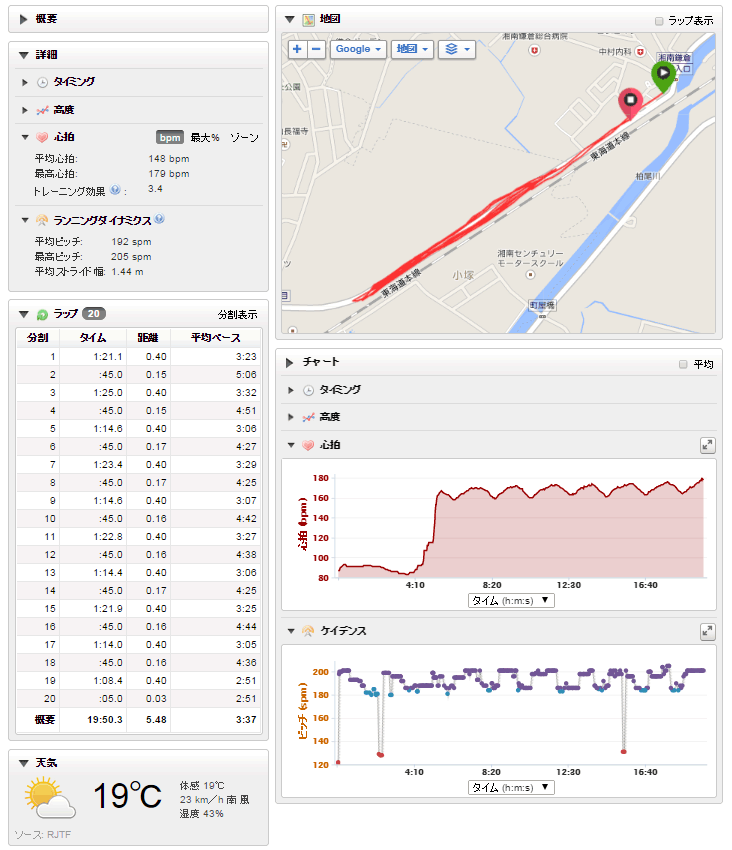Image resolution: width=732 pixels, height=850 pixels.
Task: Switch heart rate view to 最大%
Action: click(205, 137)
